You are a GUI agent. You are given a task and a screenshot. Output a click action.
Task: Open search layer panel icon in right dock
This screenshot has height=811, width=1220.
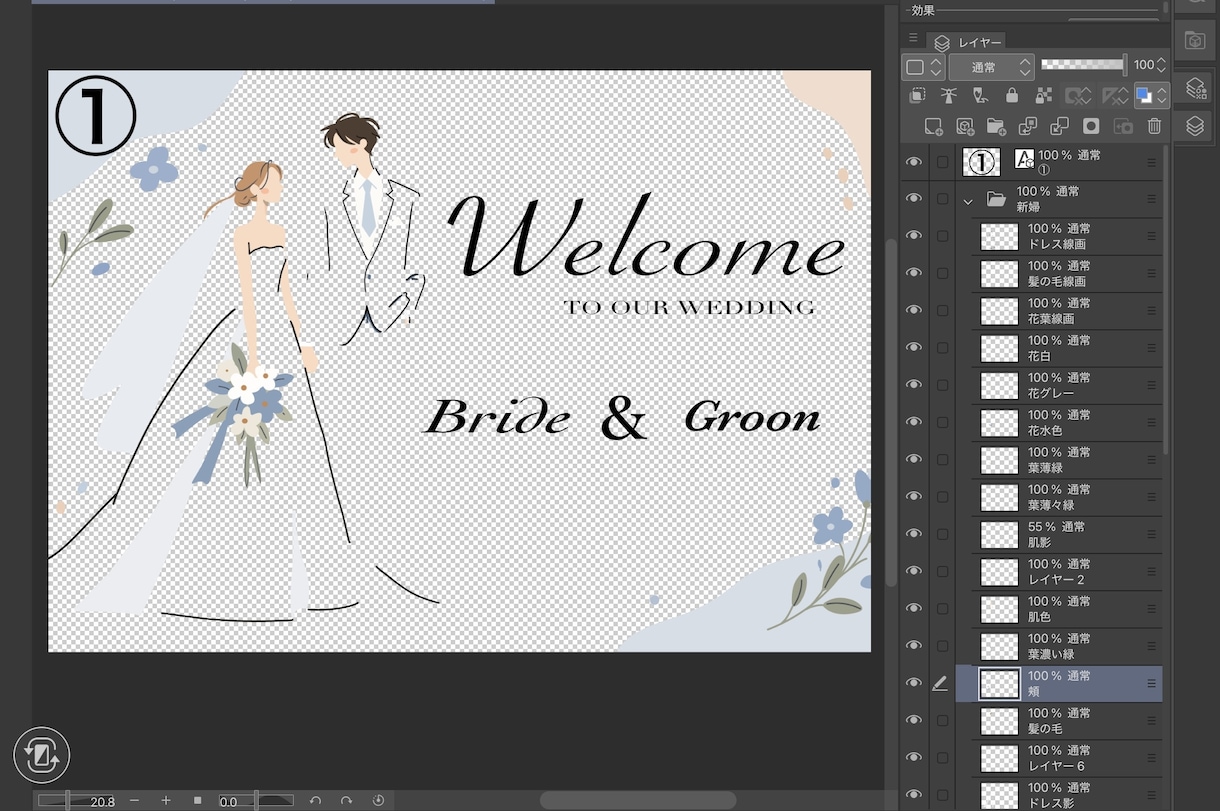click(1194, 89)
